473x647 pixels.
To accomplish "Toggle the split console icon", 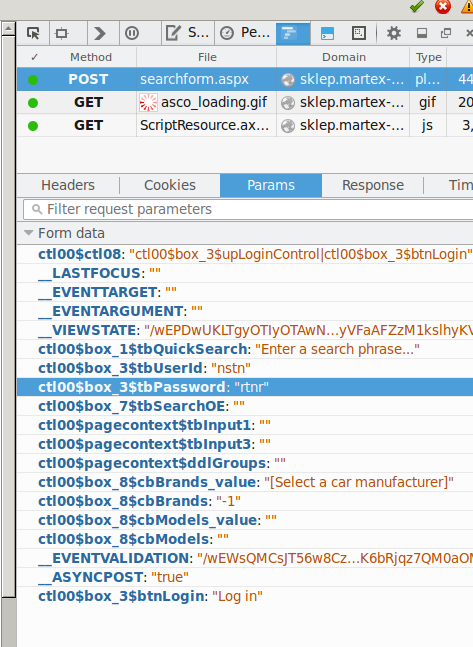I will pos(327,33).
